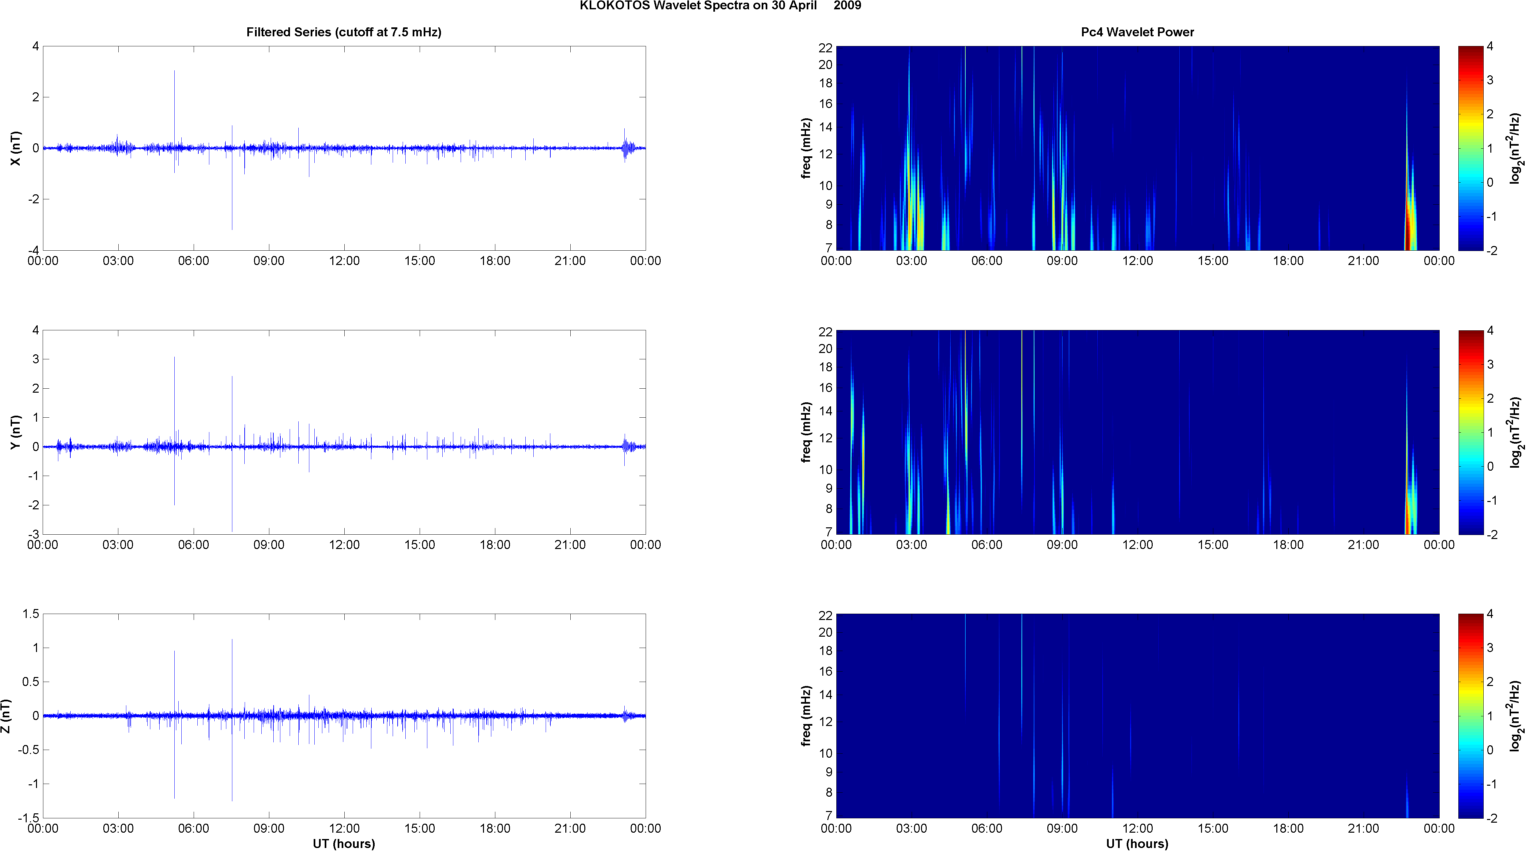The height and width of the screenshot is (851, 1526).
Task: Click the 'Z (nT)' axis label
Action: point(7,716)
